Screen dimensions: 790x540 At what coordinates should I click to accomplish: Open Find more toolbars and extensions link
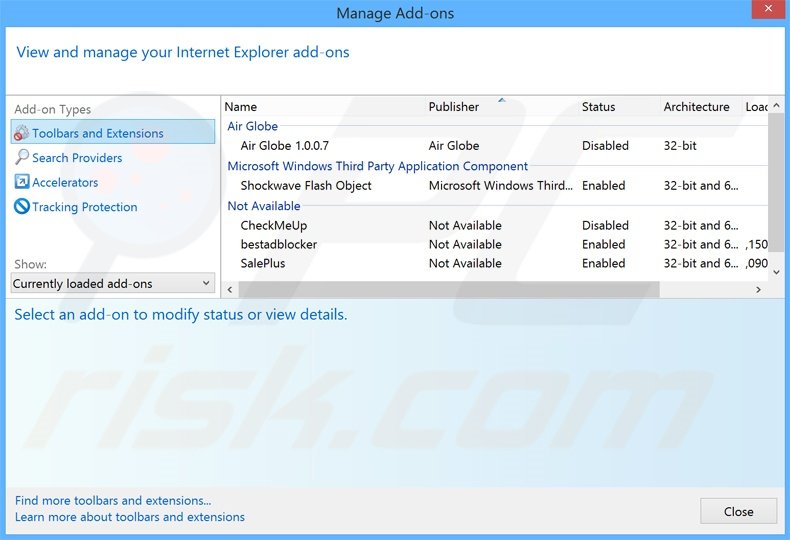pos(113,500)
